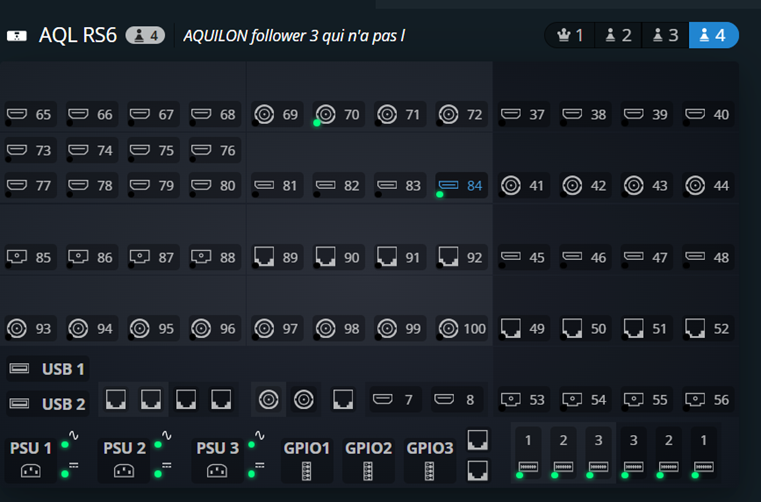Select the PSU 1 power supply

click(x=31, y=459)
